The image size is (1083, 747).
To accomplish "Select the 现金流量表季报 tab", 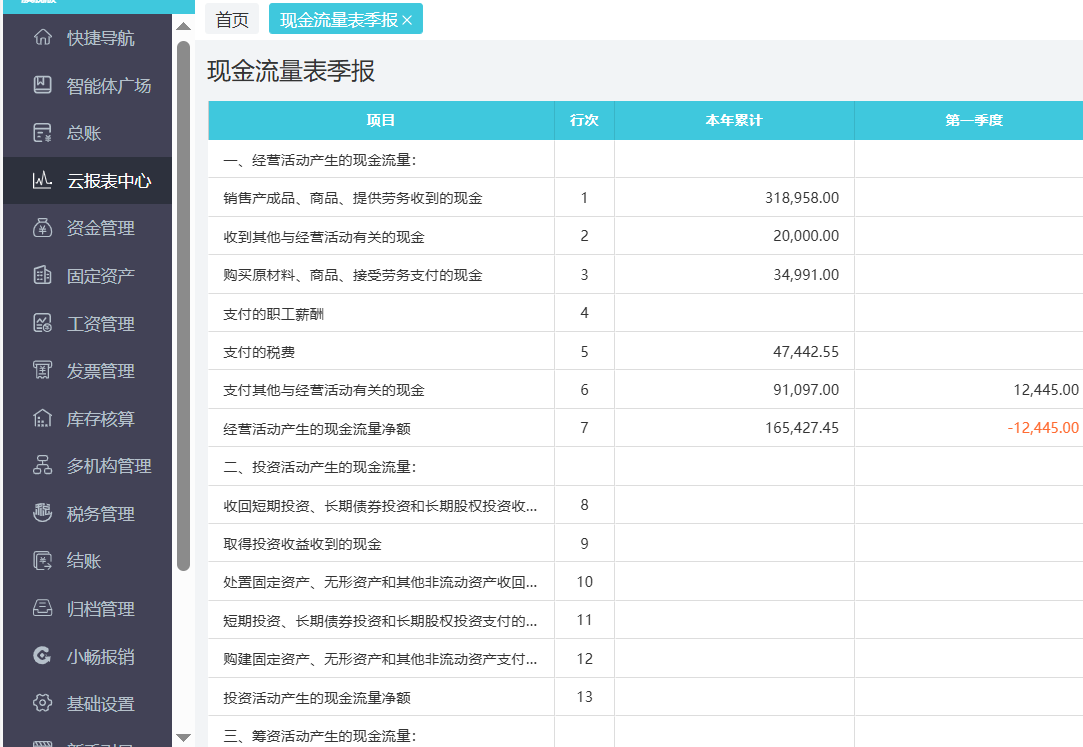I will (336, 18).
